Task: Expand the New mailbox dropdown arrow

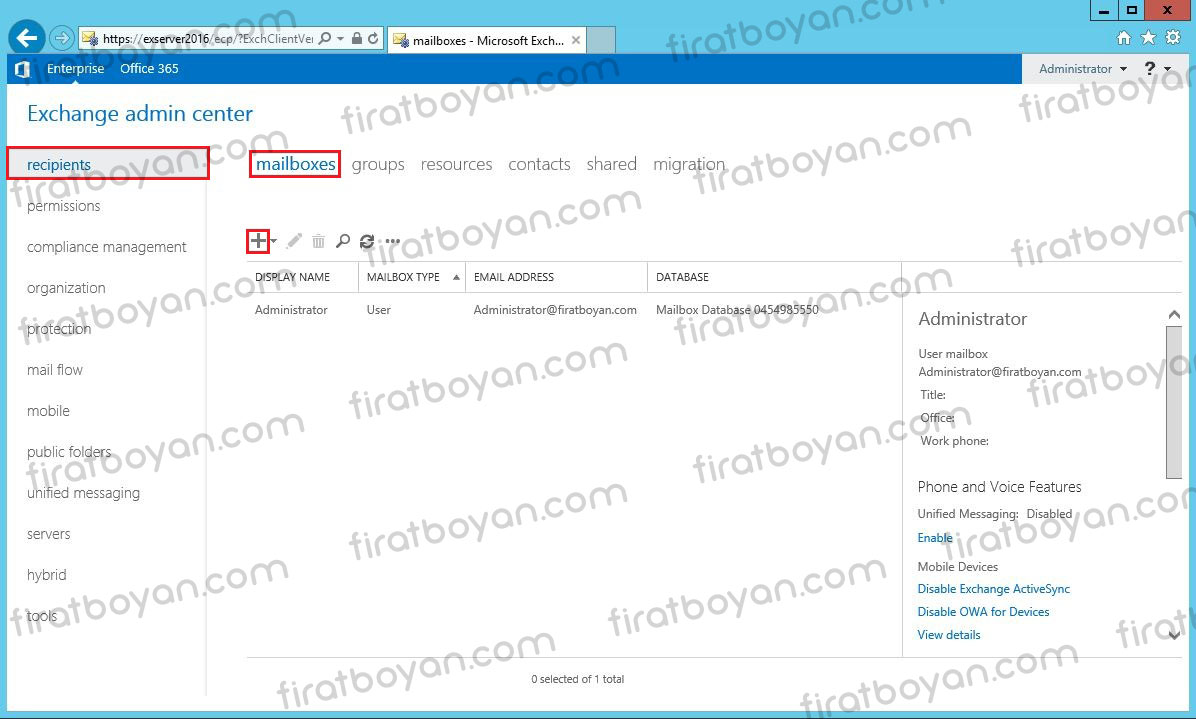Action: (273, 241)
